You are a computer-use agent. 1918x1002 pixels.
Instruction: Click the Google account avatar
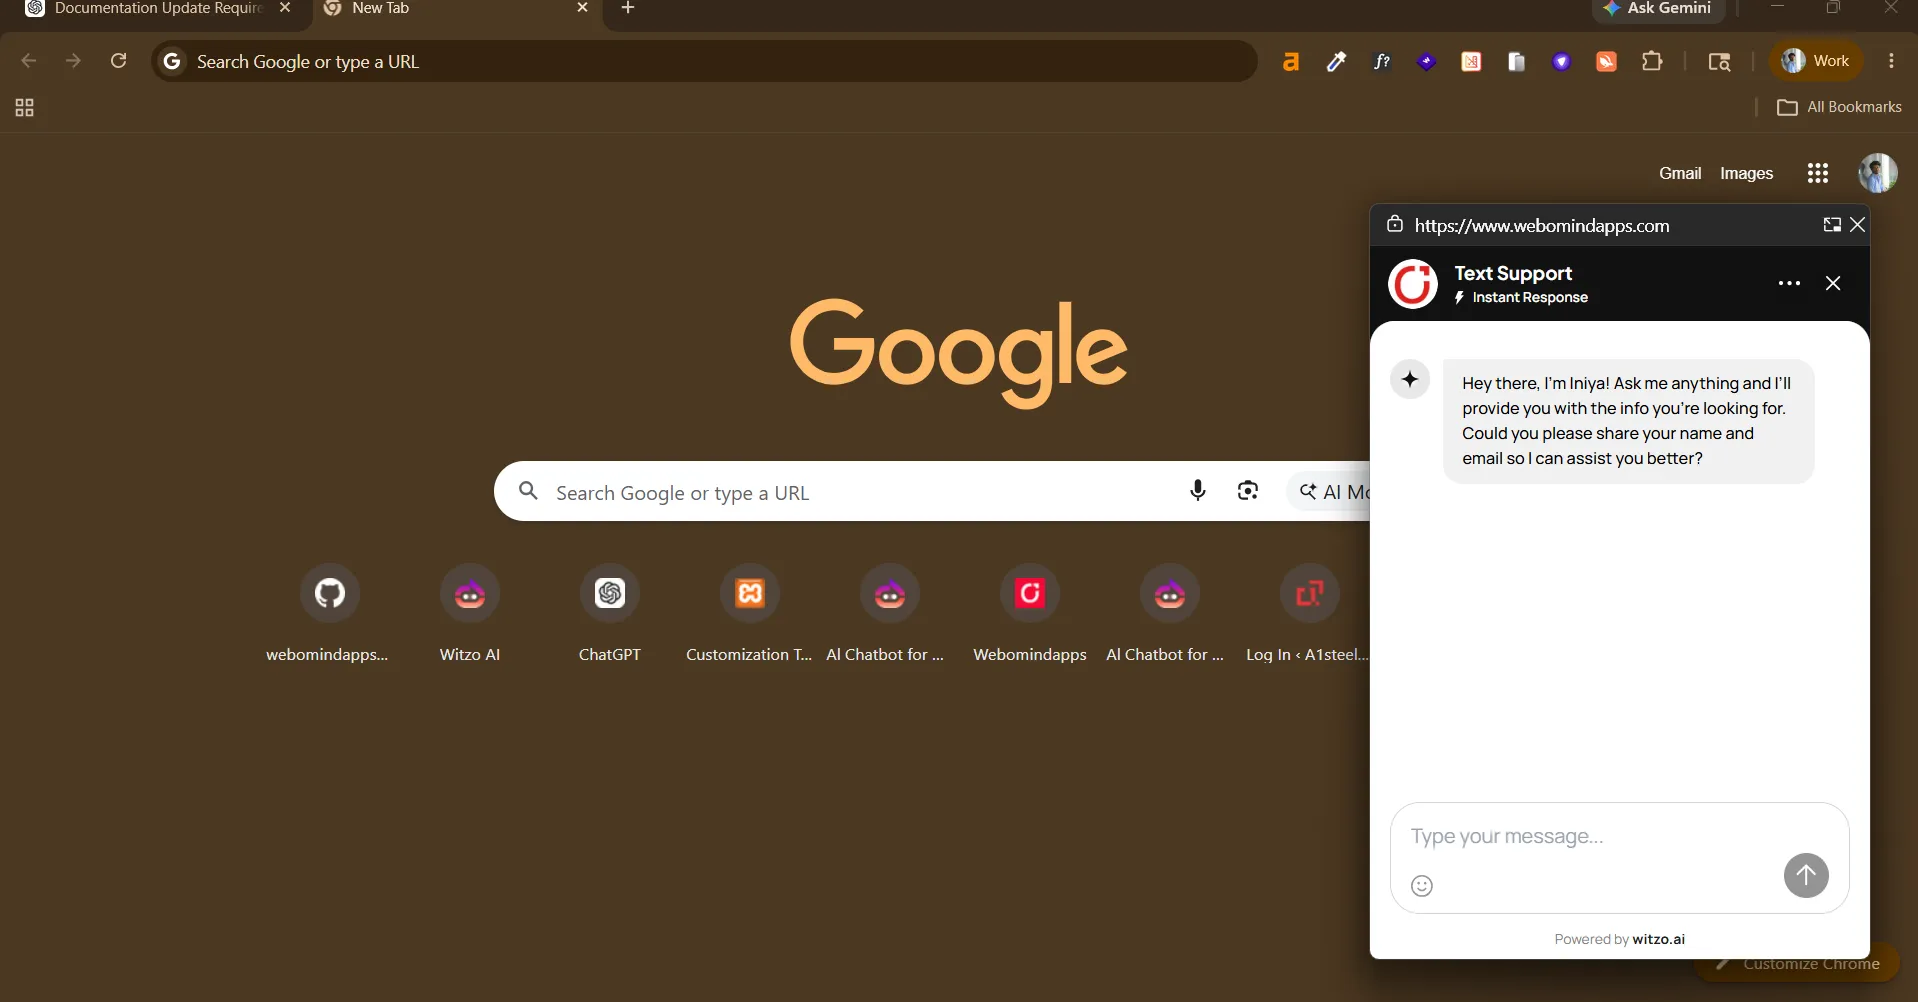[1877, 173]
